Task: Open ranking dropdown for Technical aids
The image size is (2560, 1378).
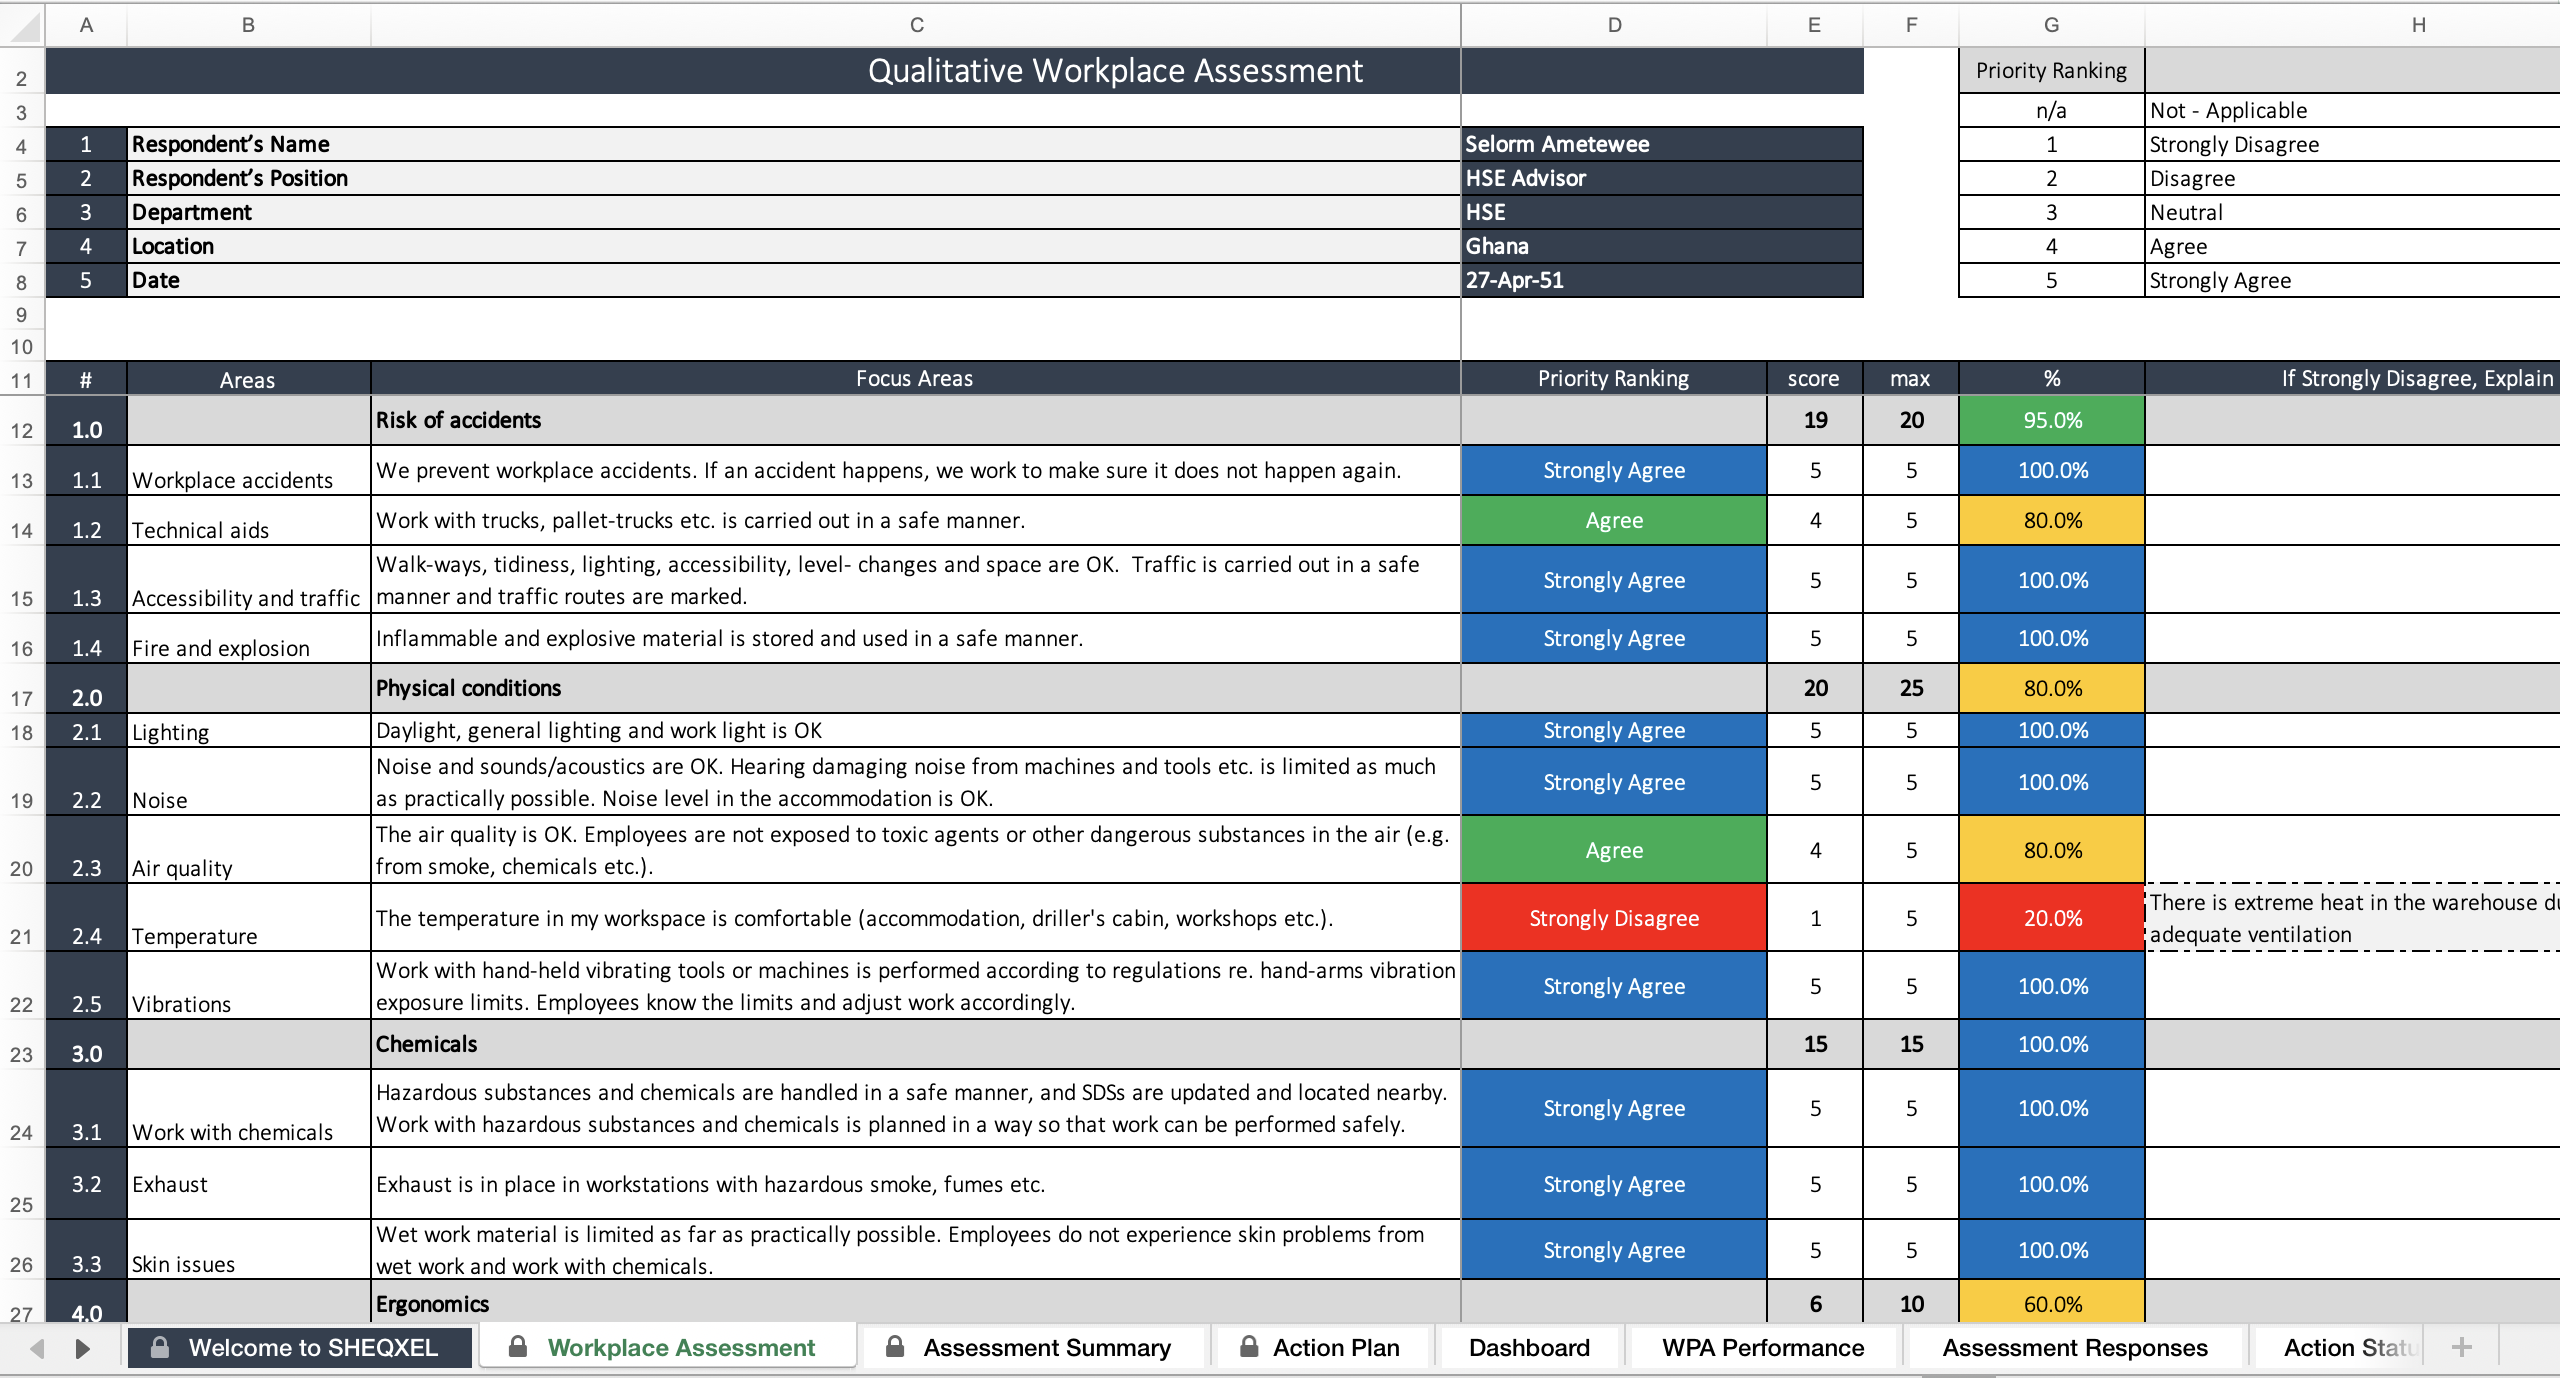Action: coord(1614,520)
